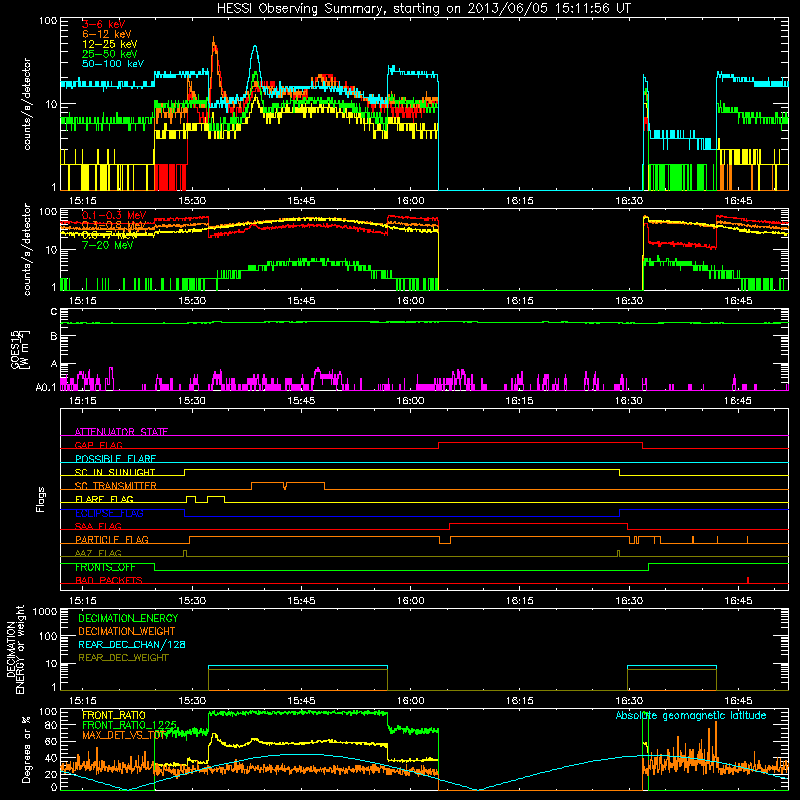Click the SC_TRANSMITTER flag label
This screenshot has height=800, width=800.
click(x=116, y=486)
